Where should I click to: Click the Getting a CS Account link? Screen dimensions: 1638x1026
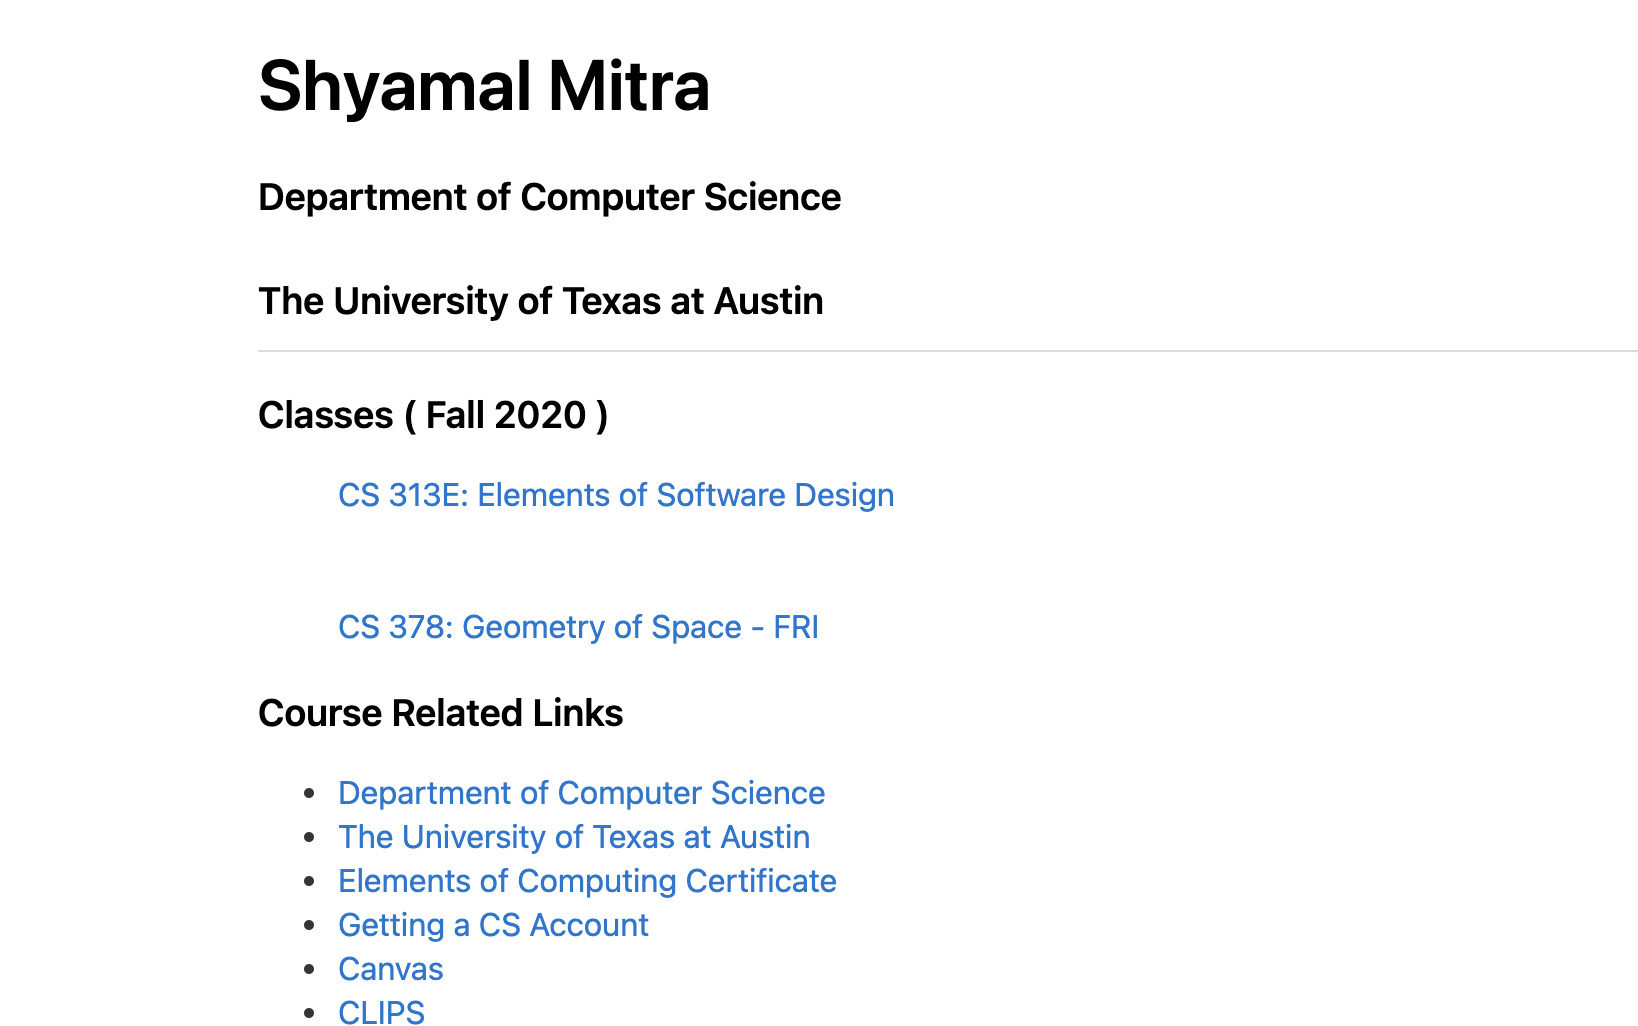pos(493,925)
